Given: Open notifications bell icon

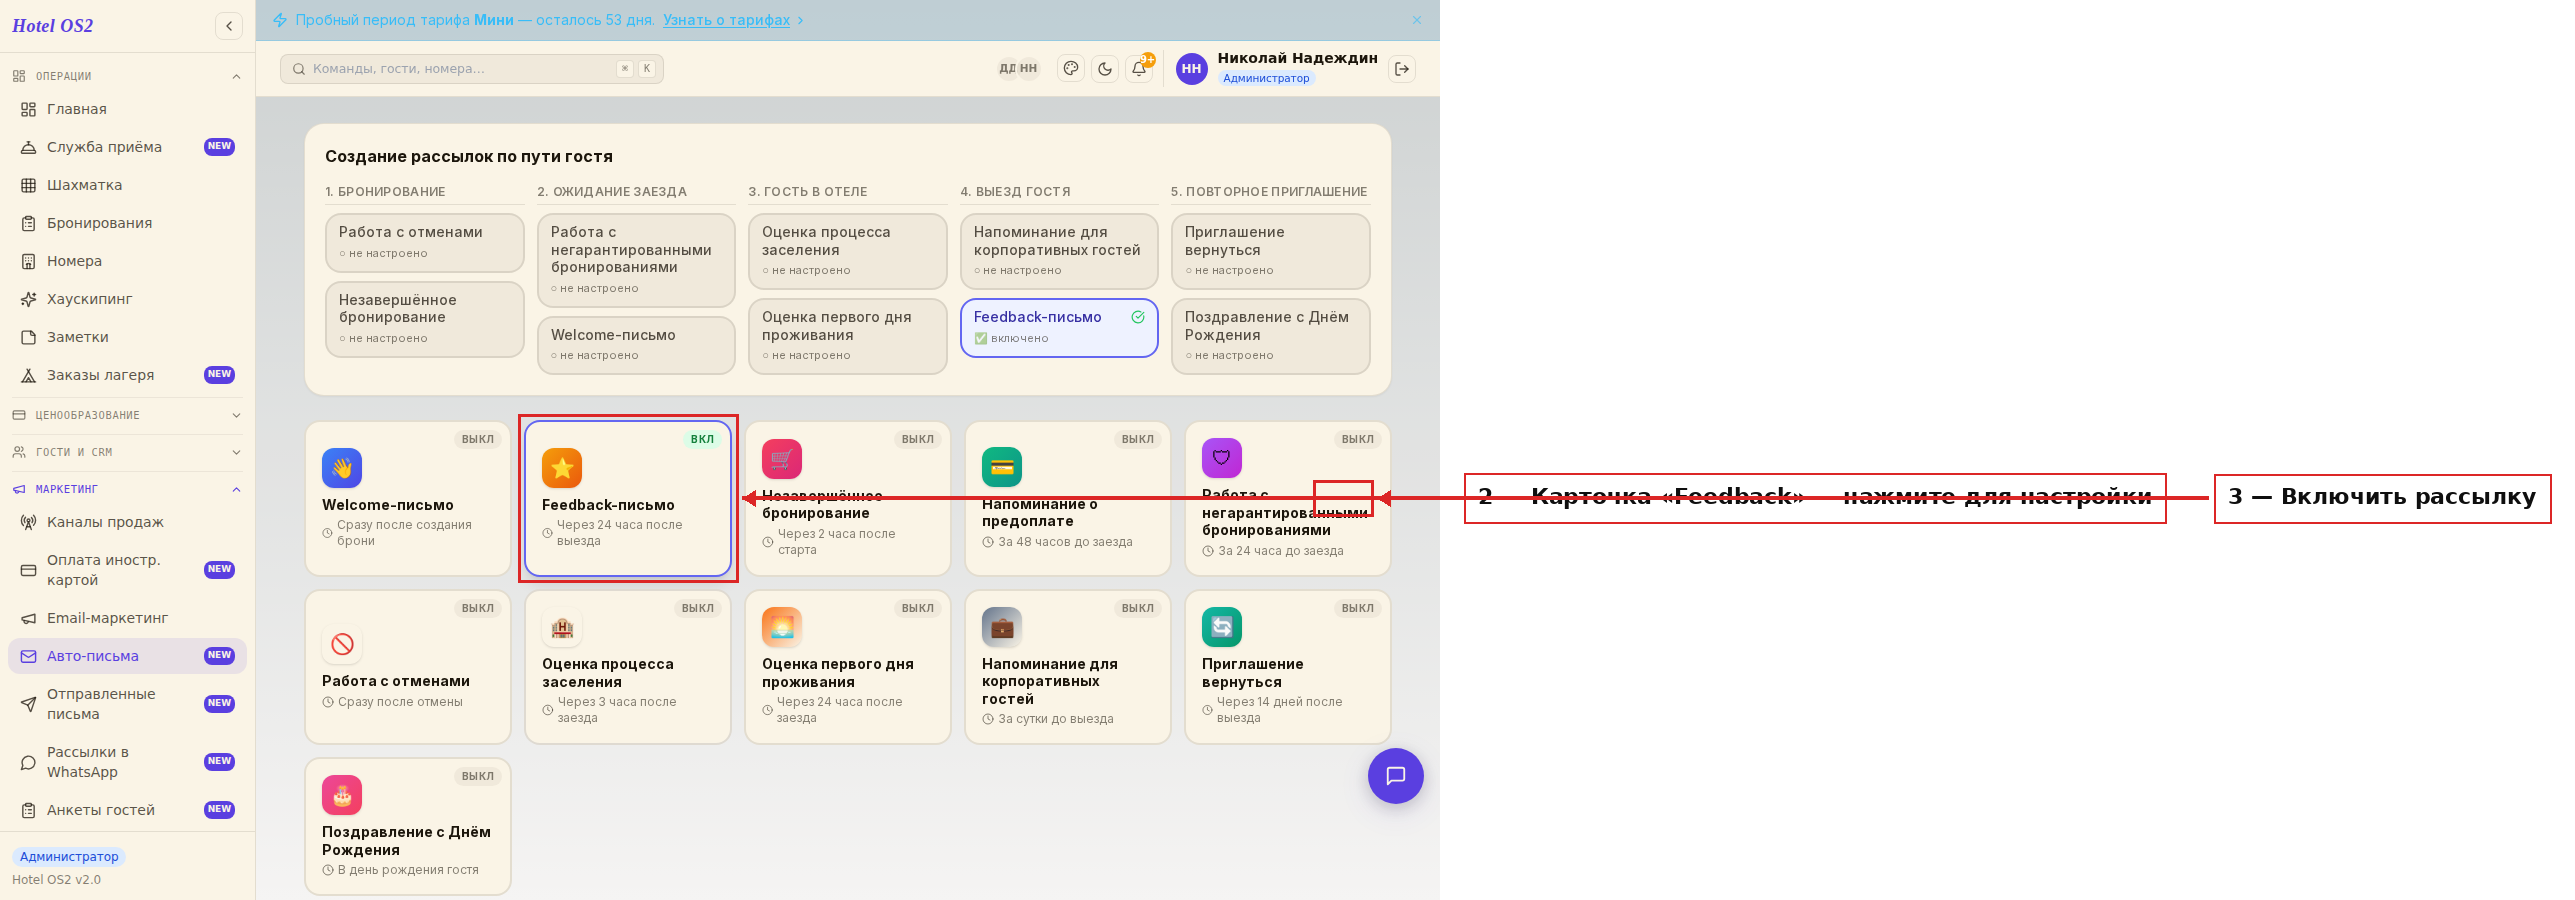Looking at the screenshot, I should coord(1139,69).
